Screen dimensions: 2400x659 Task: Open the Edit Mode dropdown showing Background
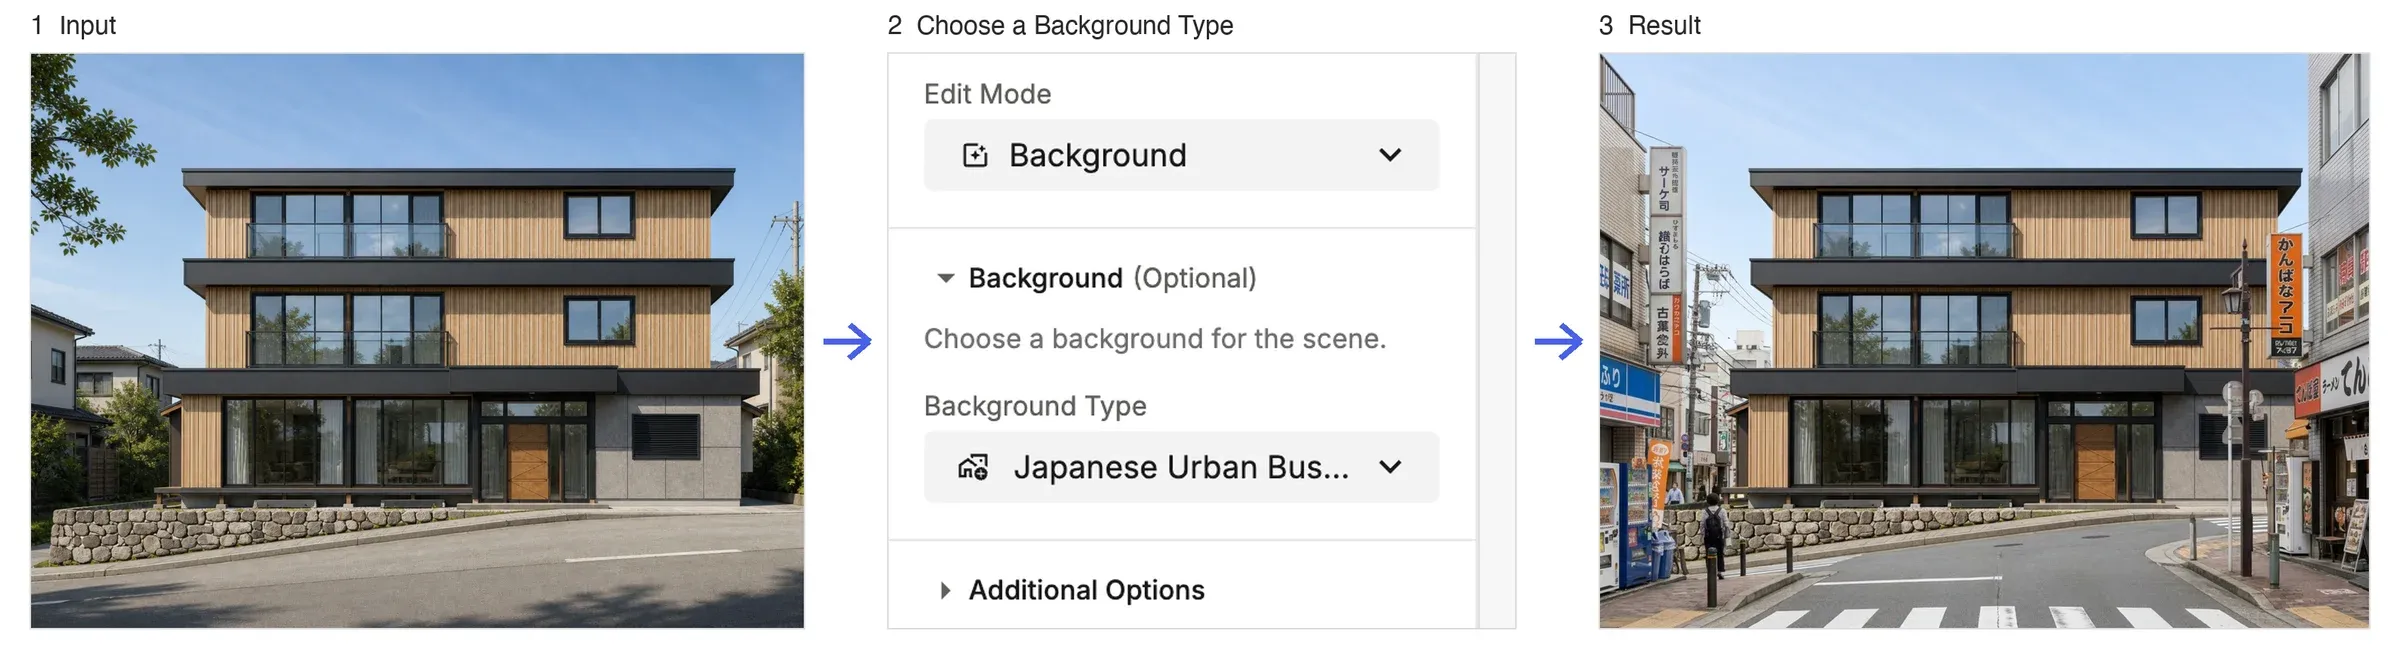1181,155
